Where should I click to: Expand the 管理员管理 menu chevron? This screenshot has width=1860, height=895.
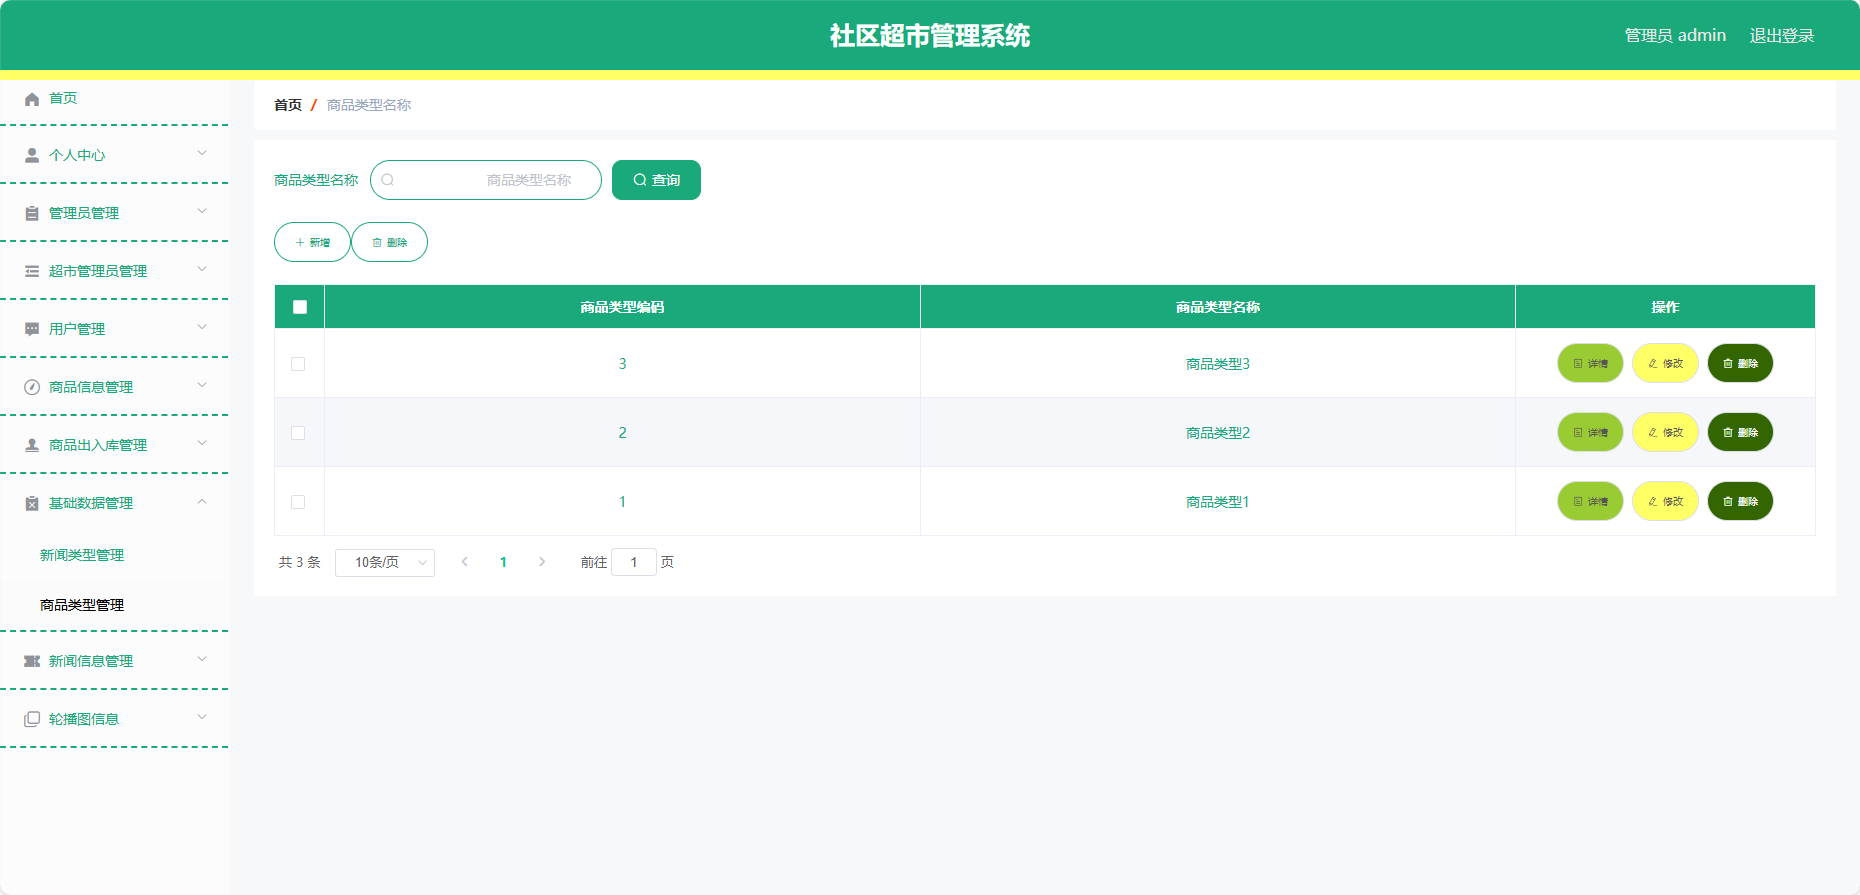click(x=202, y=212)
